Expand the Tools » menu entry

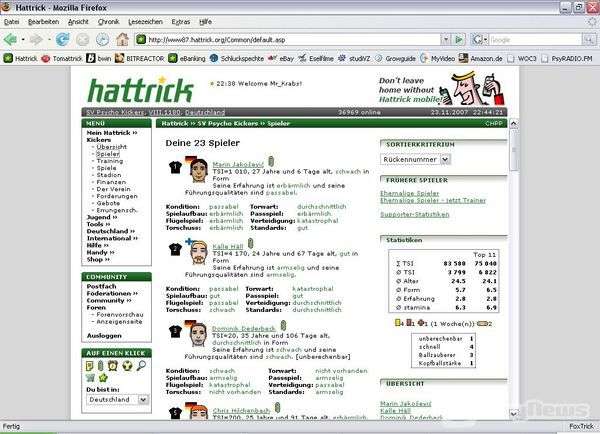(x=98, y=224)
